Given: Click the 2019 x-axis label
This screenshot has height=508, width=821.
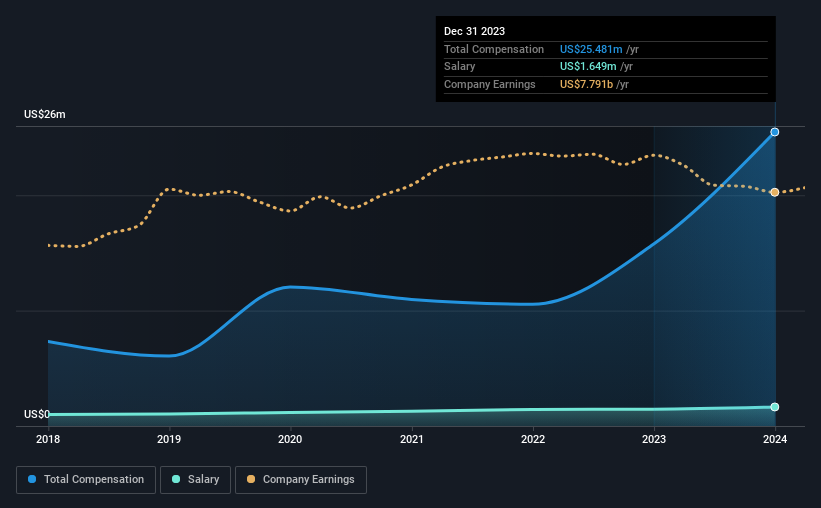Looking at the screenshot, I should coord(169,439).
